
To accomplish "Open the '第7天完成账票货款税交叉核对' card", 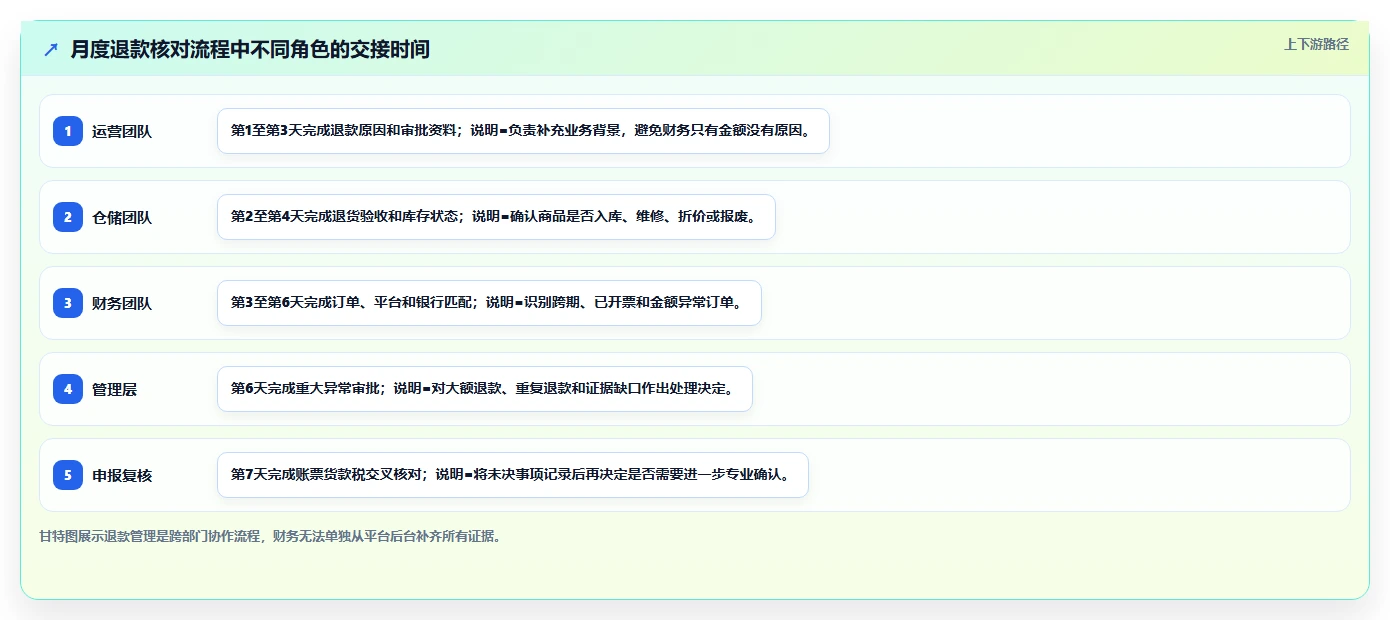I will tap(512, 475).
